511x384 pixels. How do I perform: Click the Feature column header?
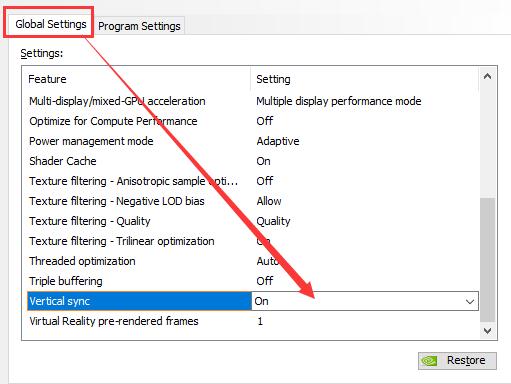pos(136,79)
